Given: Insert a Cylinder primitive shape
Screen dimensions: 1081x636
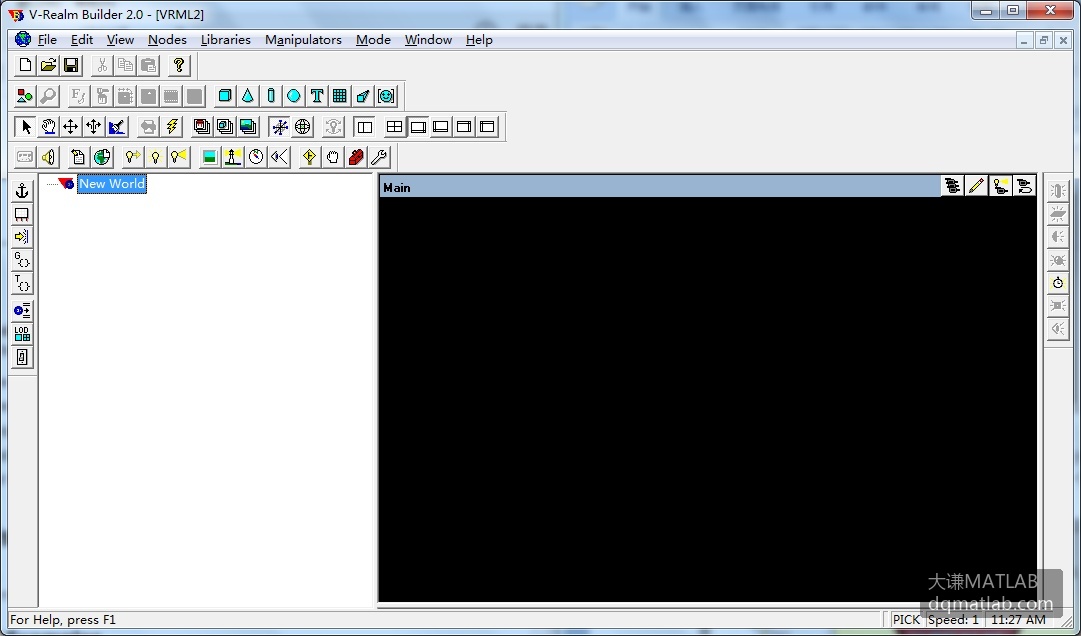Looking at the screenshot, I should coord(271,96).
